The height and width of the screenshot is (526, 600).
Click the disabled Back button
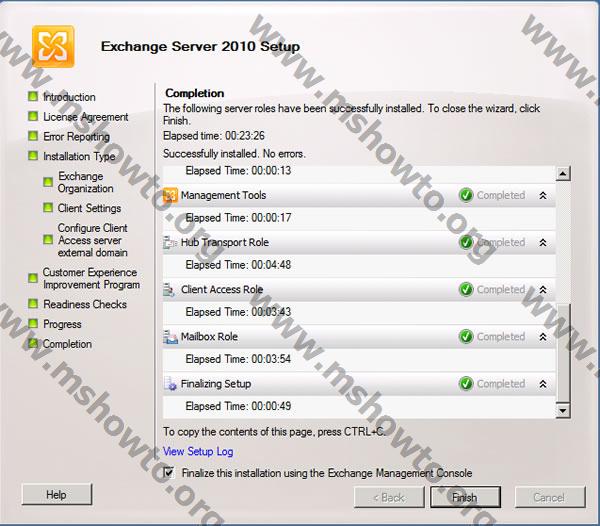point(389,497)
